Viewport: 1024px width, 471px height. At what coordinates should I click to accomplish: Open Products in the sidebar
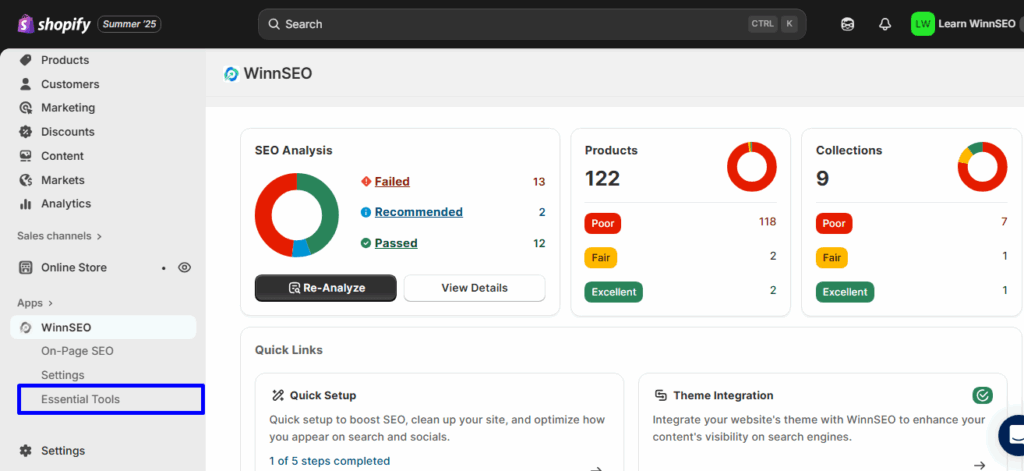click(x=65, y=60)
